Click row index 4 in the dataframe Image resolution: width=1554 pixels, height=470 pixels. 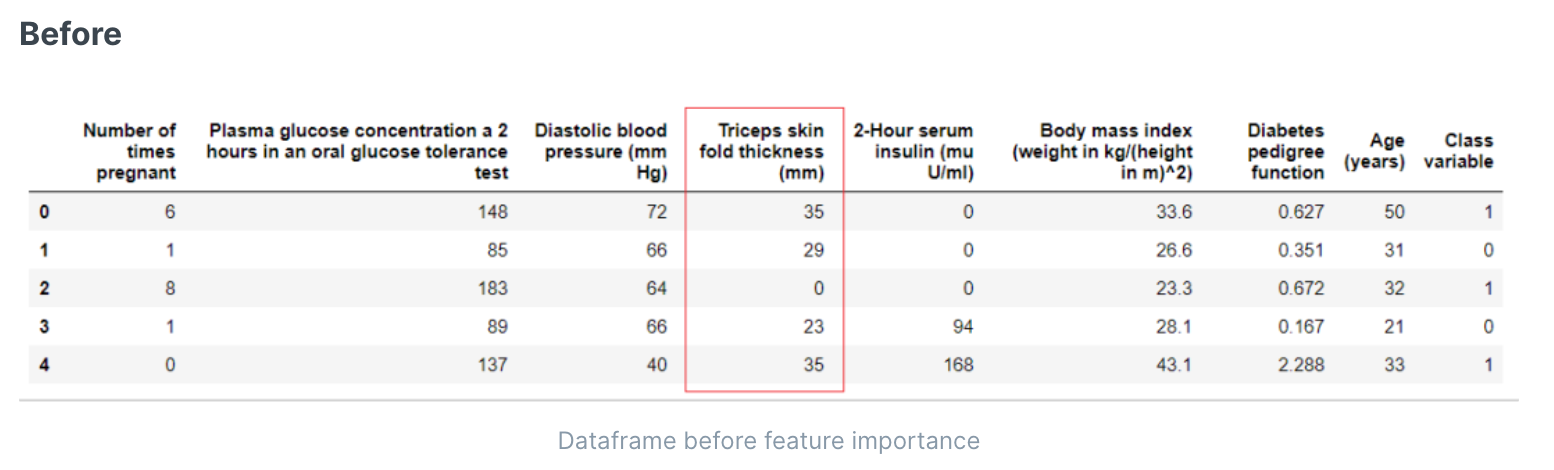pos(44,365)
